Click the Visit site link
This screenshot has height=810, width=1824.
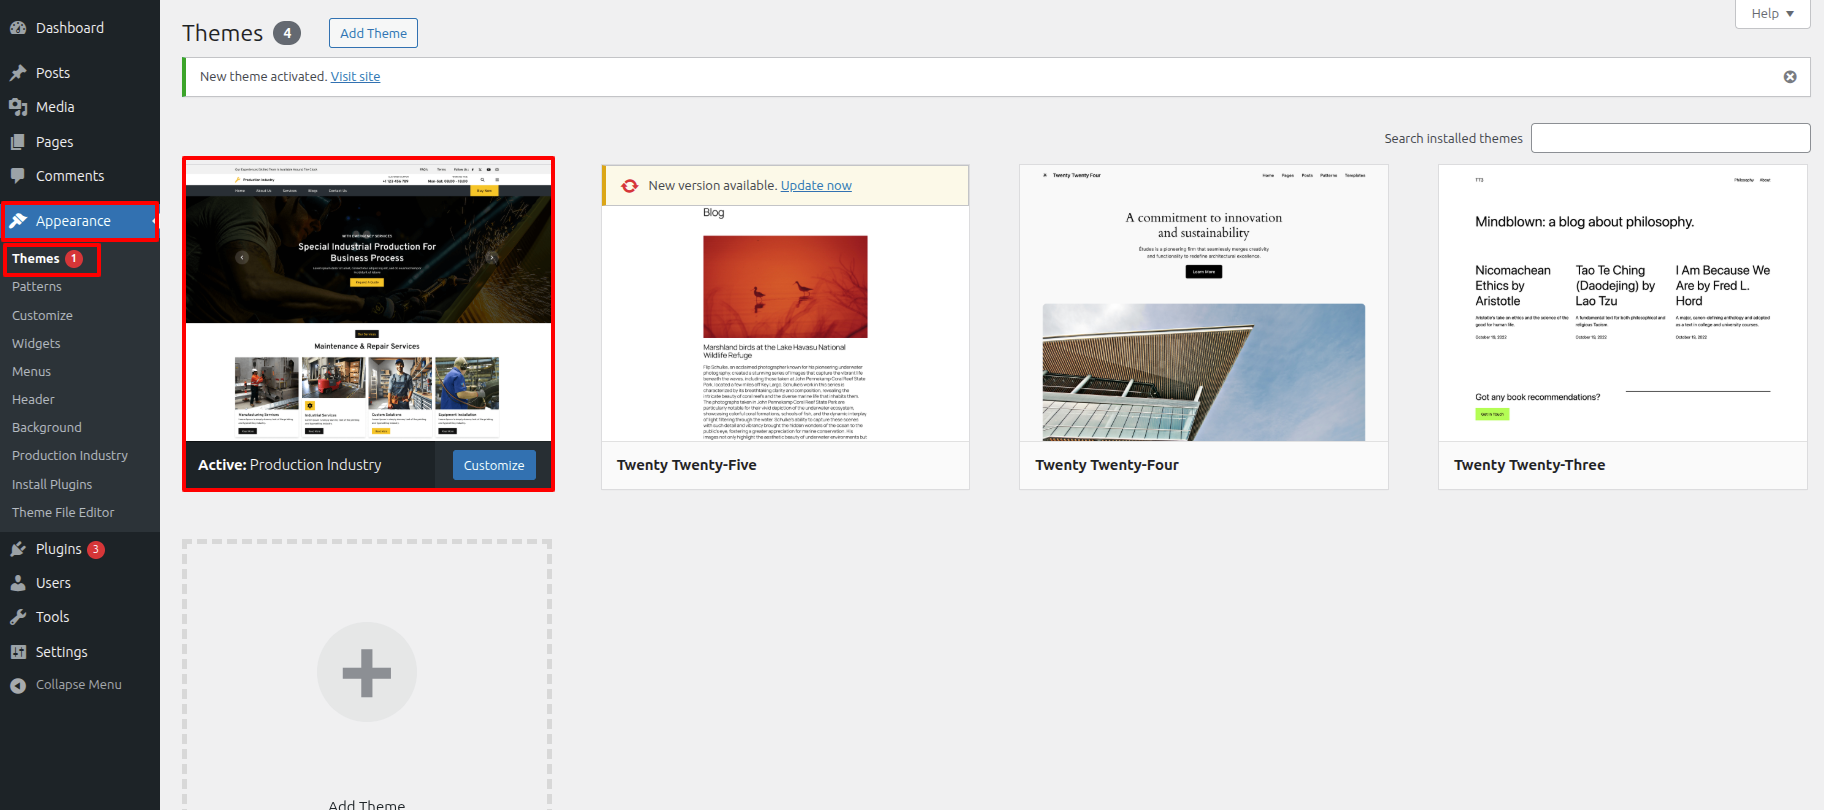coord(355,77)
